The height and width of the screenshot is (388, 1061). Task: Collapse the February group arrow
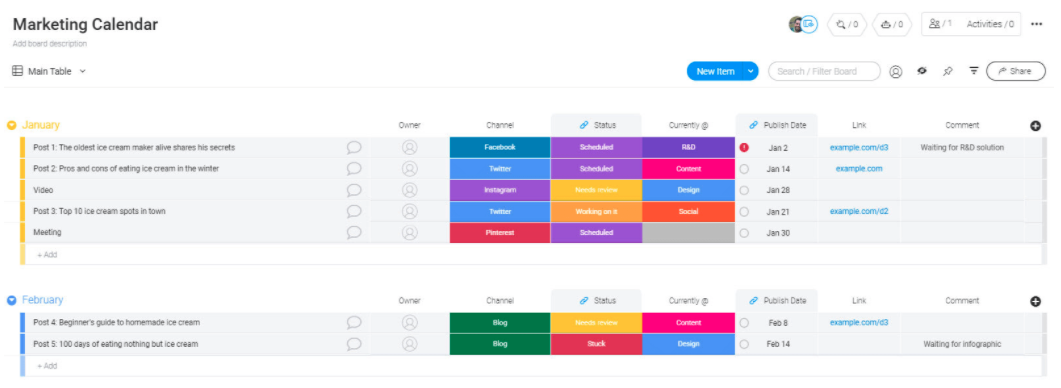click(x=12, y=300)
